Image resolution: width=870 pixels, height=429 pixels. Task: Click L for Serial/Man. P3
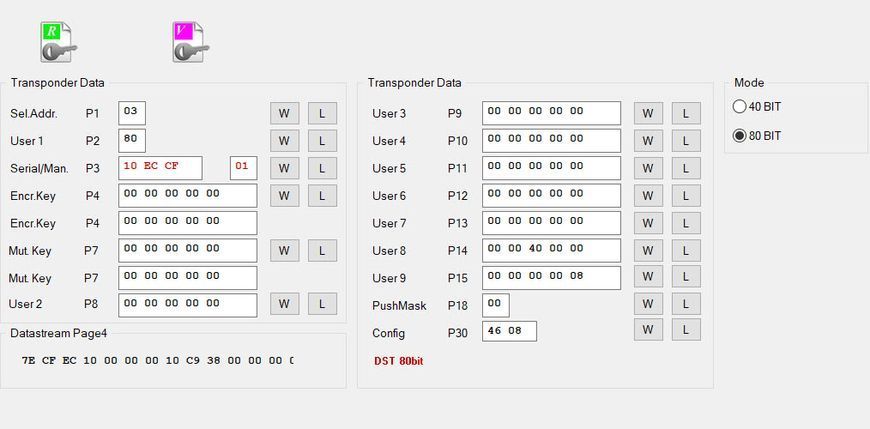point(322,168)
